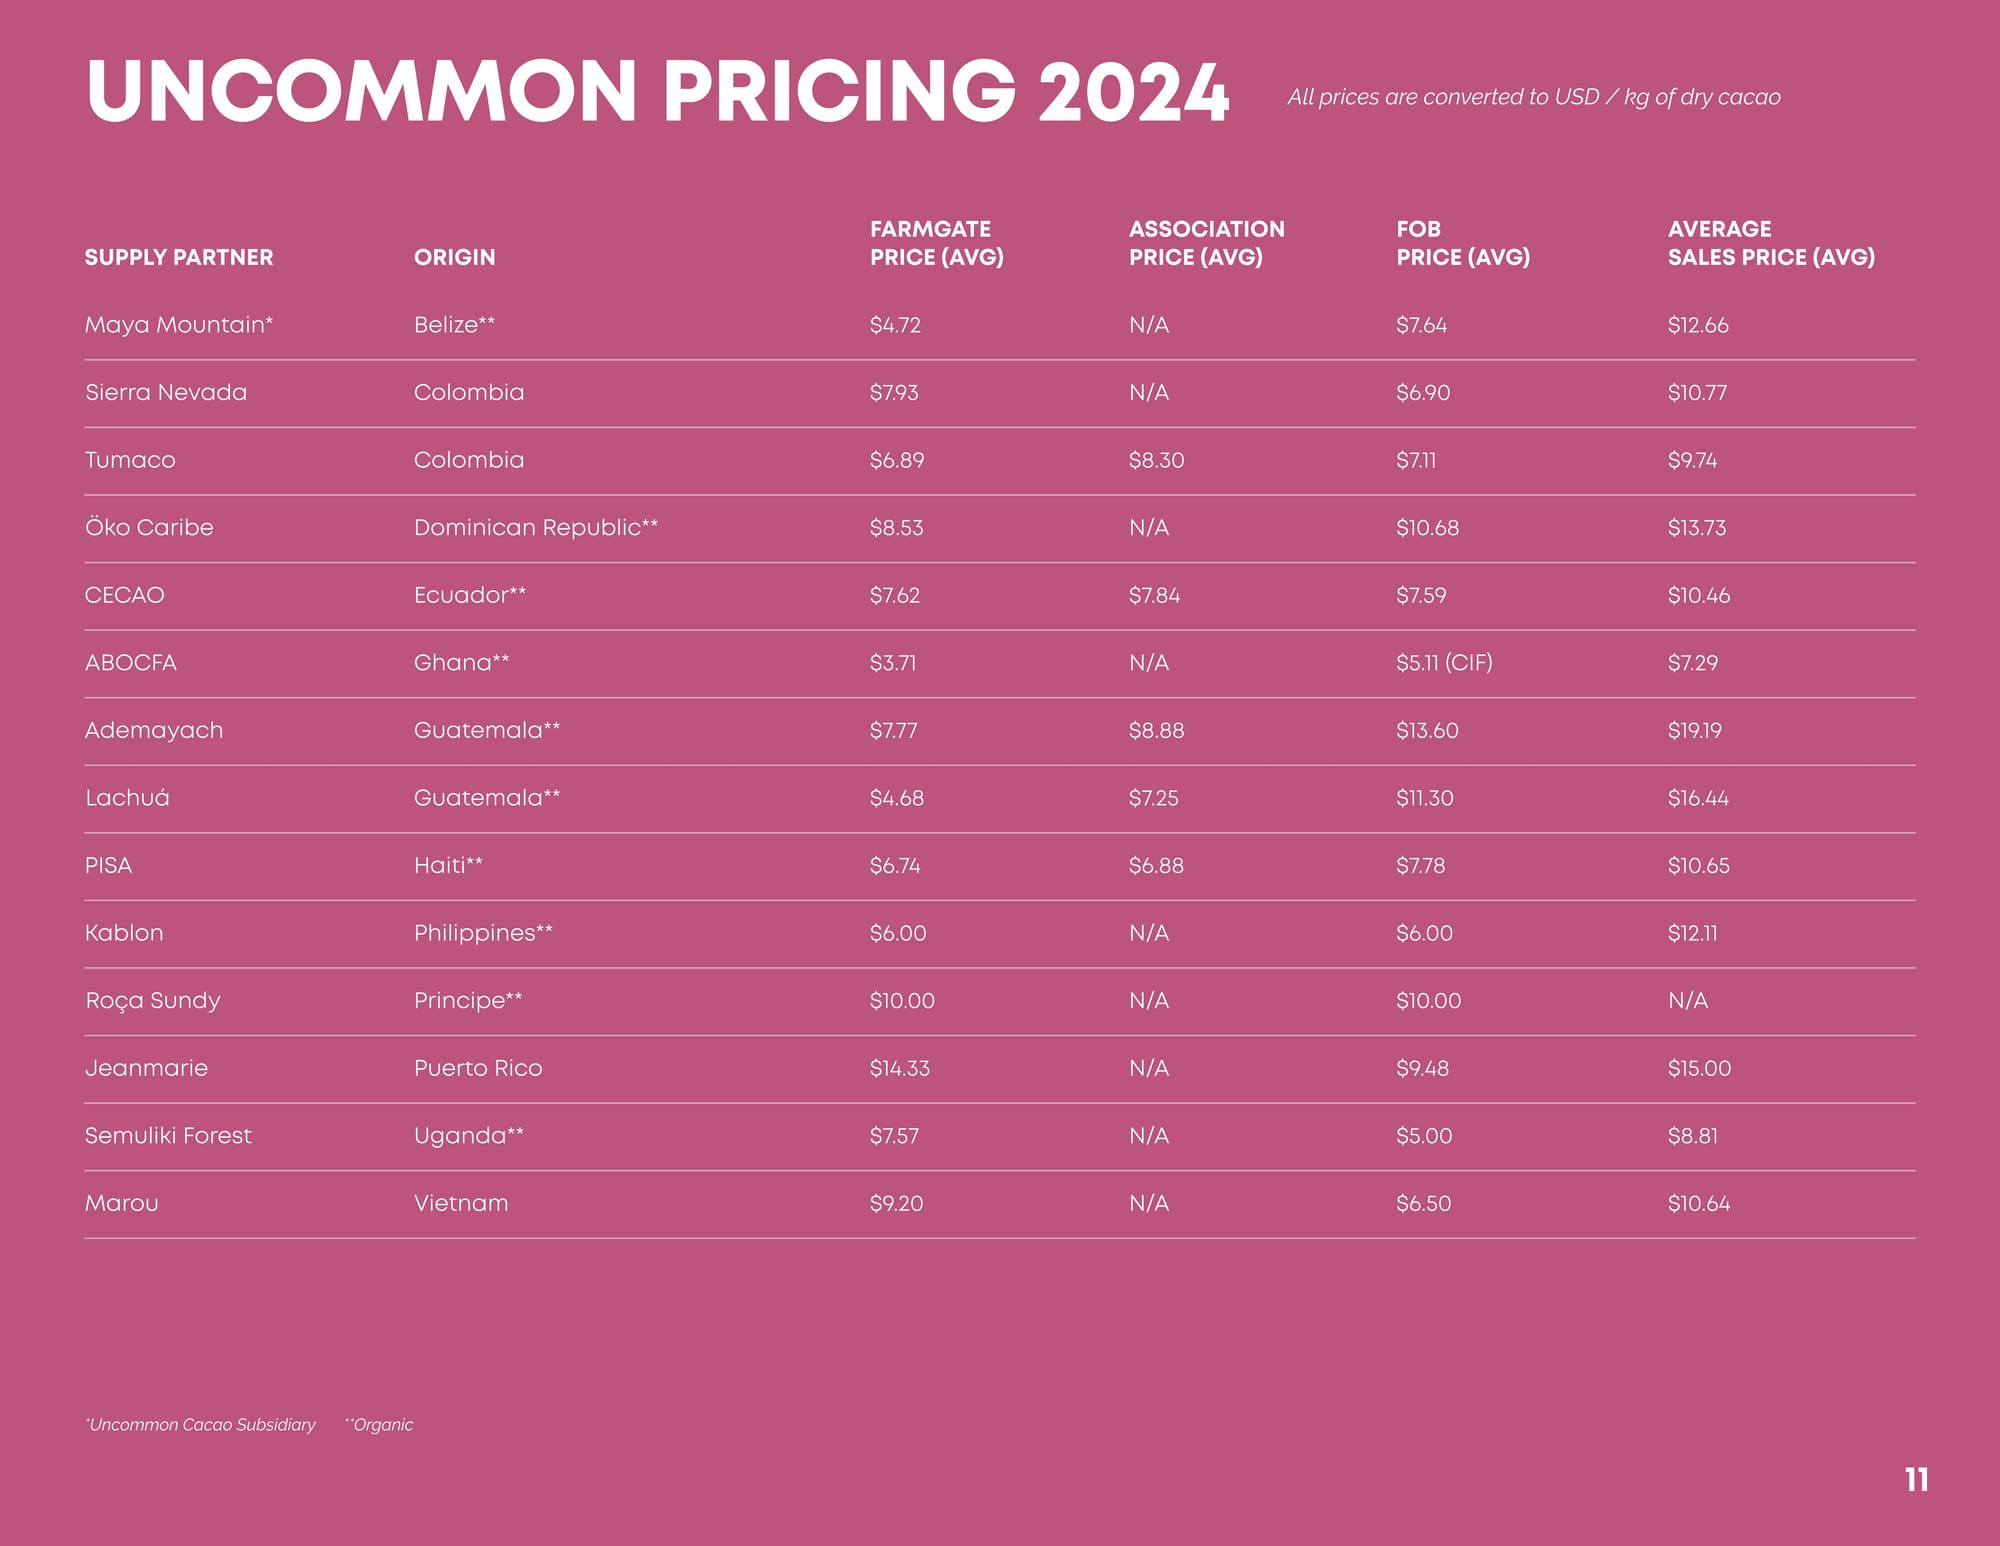Viewport: 2000px width, 1546px height.
Task: Click the Farmgate Price (AVG) column header
Action: 936,243
